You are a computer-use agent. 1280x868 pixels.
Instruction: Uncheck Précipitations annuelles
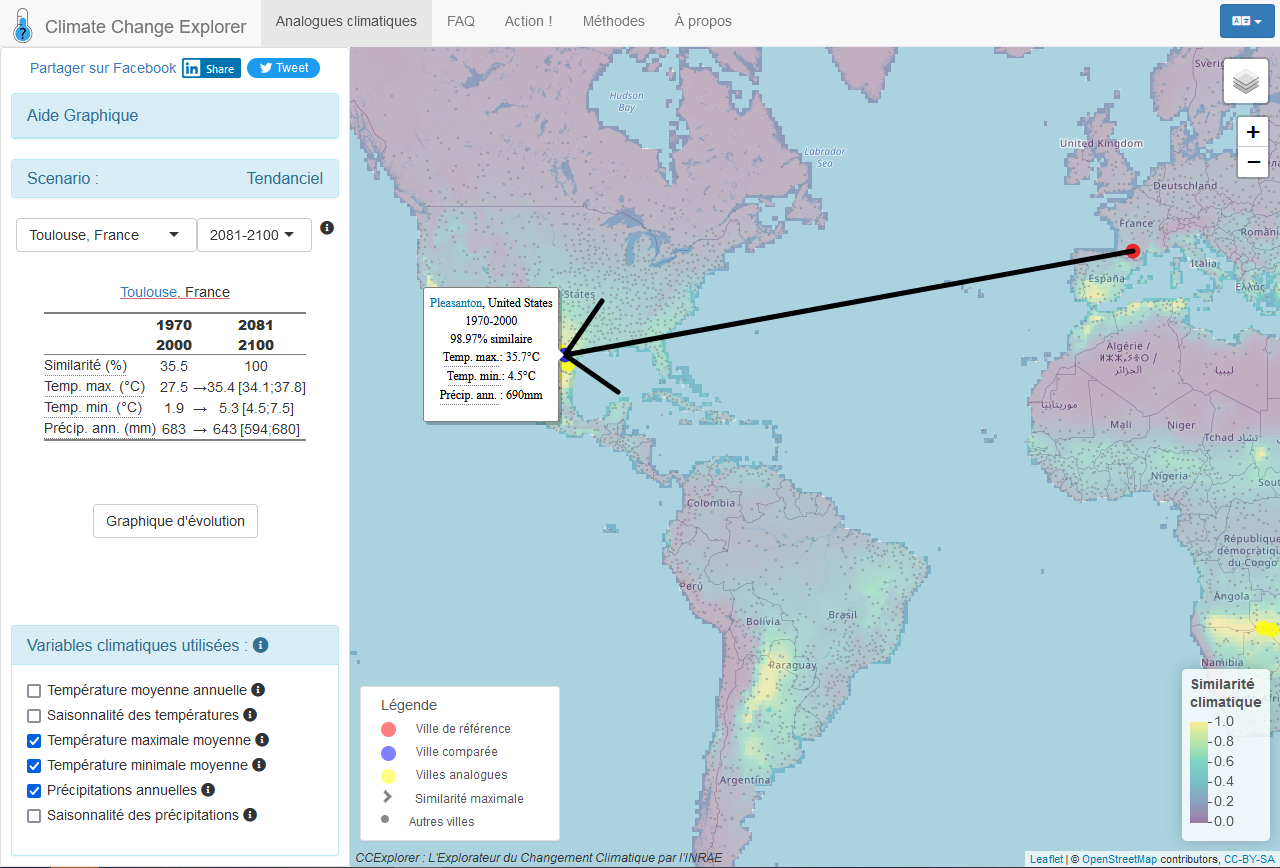tap(34, 791)
